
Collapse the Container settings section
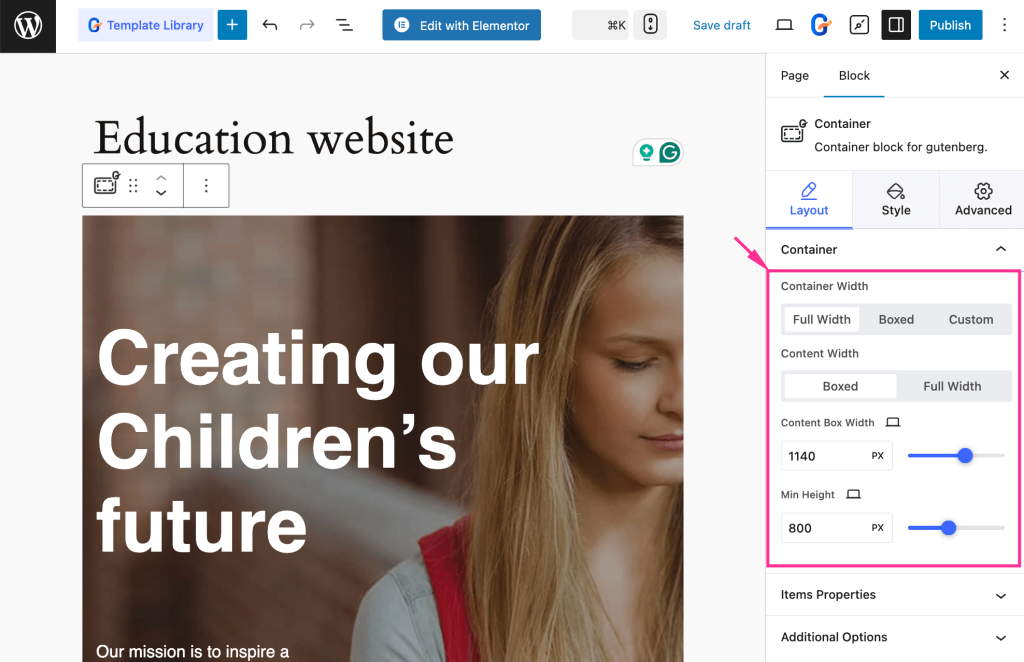point(1000,249)
